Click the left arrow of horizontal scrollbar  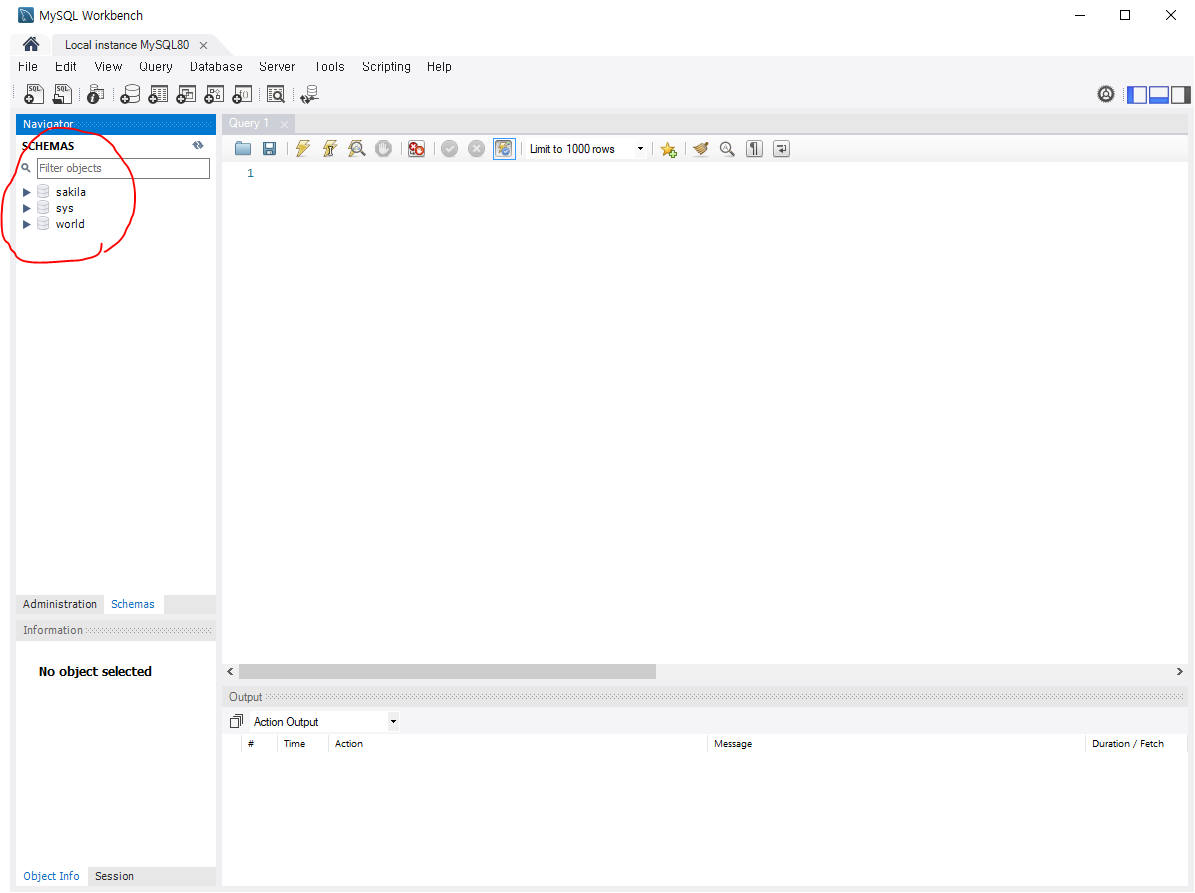230,671
